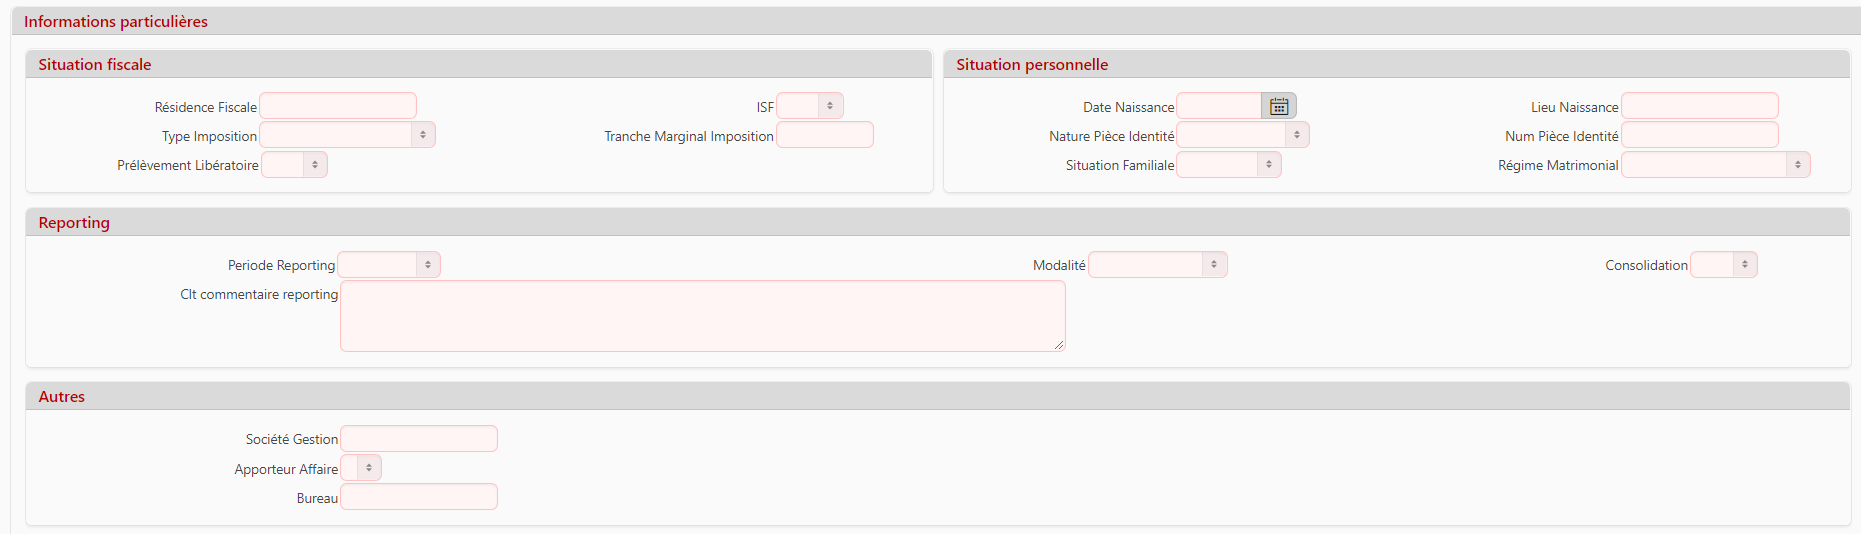Click the Clt commentaire reporting textarea
The width and height of the screenshot is (1861, 534).
tap(702, 316)
